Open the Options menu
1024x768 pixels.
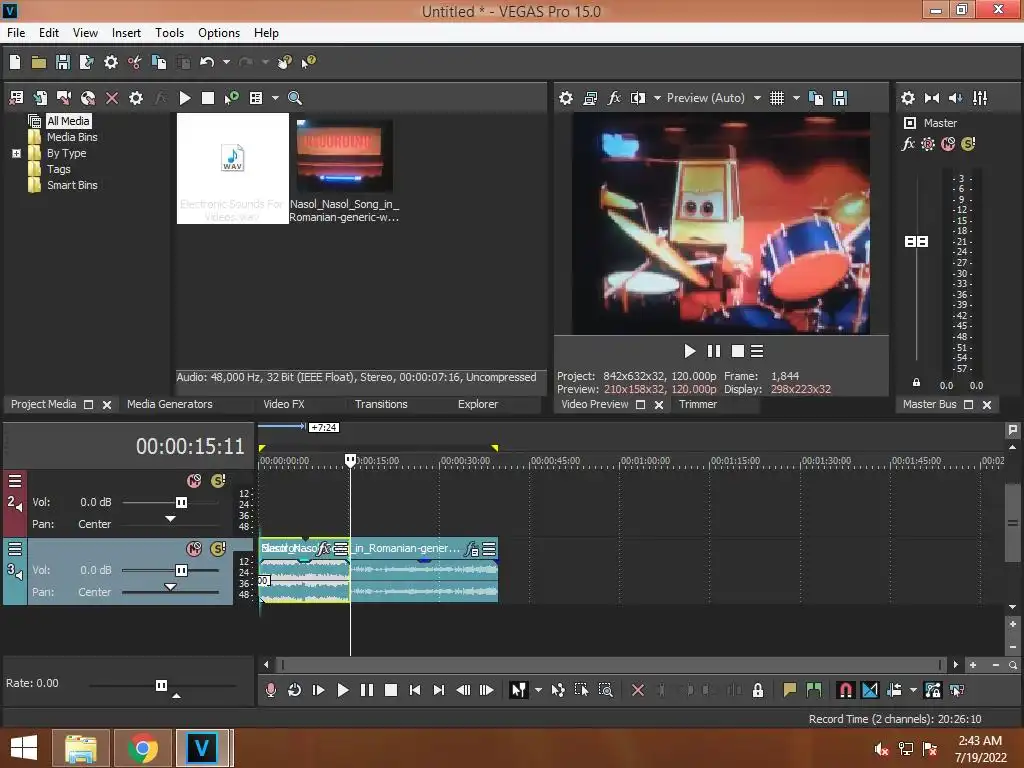219,33
